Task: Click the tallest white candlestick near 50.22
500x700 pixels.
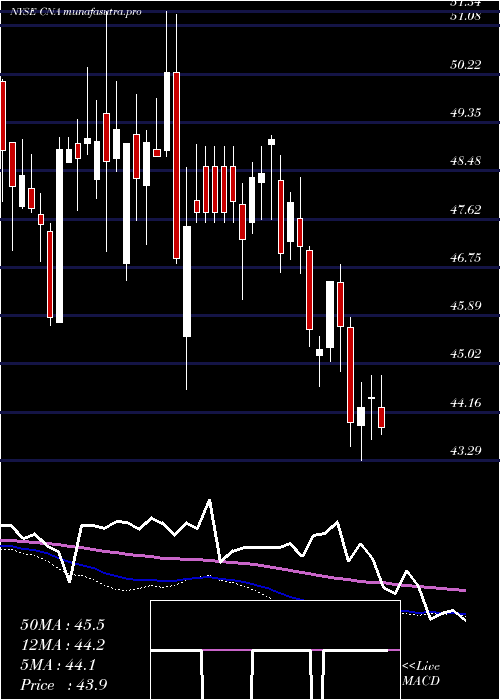Action: point(167,111)
